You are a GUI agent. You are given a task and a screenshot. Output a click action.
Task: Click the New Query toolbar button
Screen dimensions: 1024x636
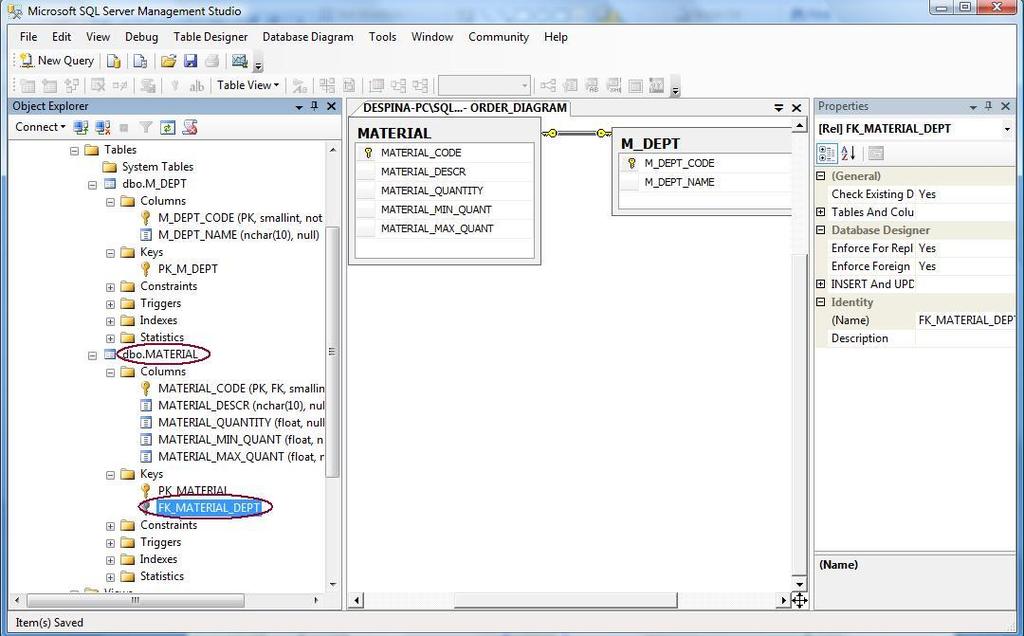(x=57, y=61)
